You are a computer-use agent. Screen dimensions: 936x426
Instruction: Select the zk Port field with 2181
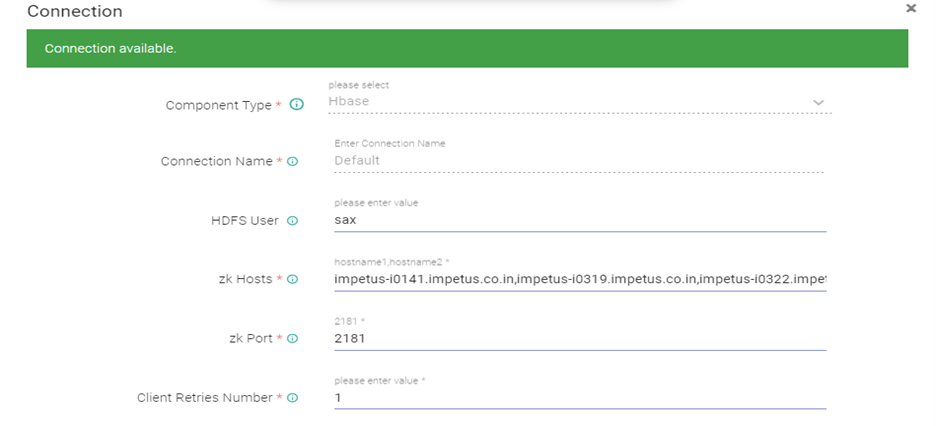(578, 338)
